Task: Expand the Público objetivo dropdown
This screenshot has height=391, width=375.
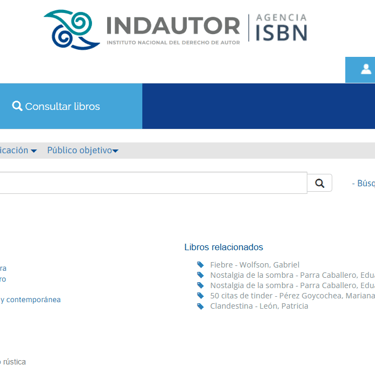Action: (x=83, y=150)
